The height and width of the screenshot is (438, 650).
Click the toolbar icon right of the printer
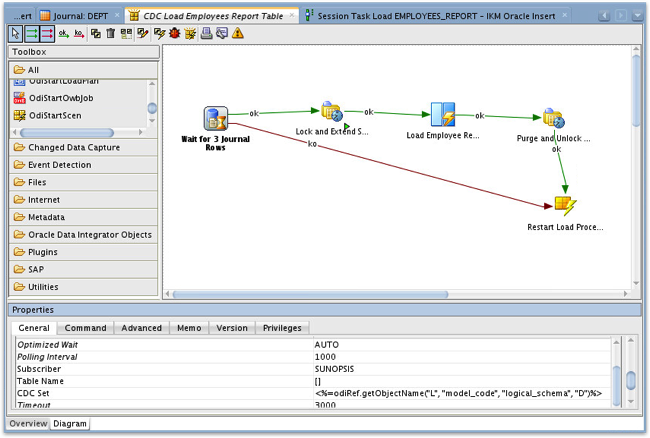click(x=222, y=33)
